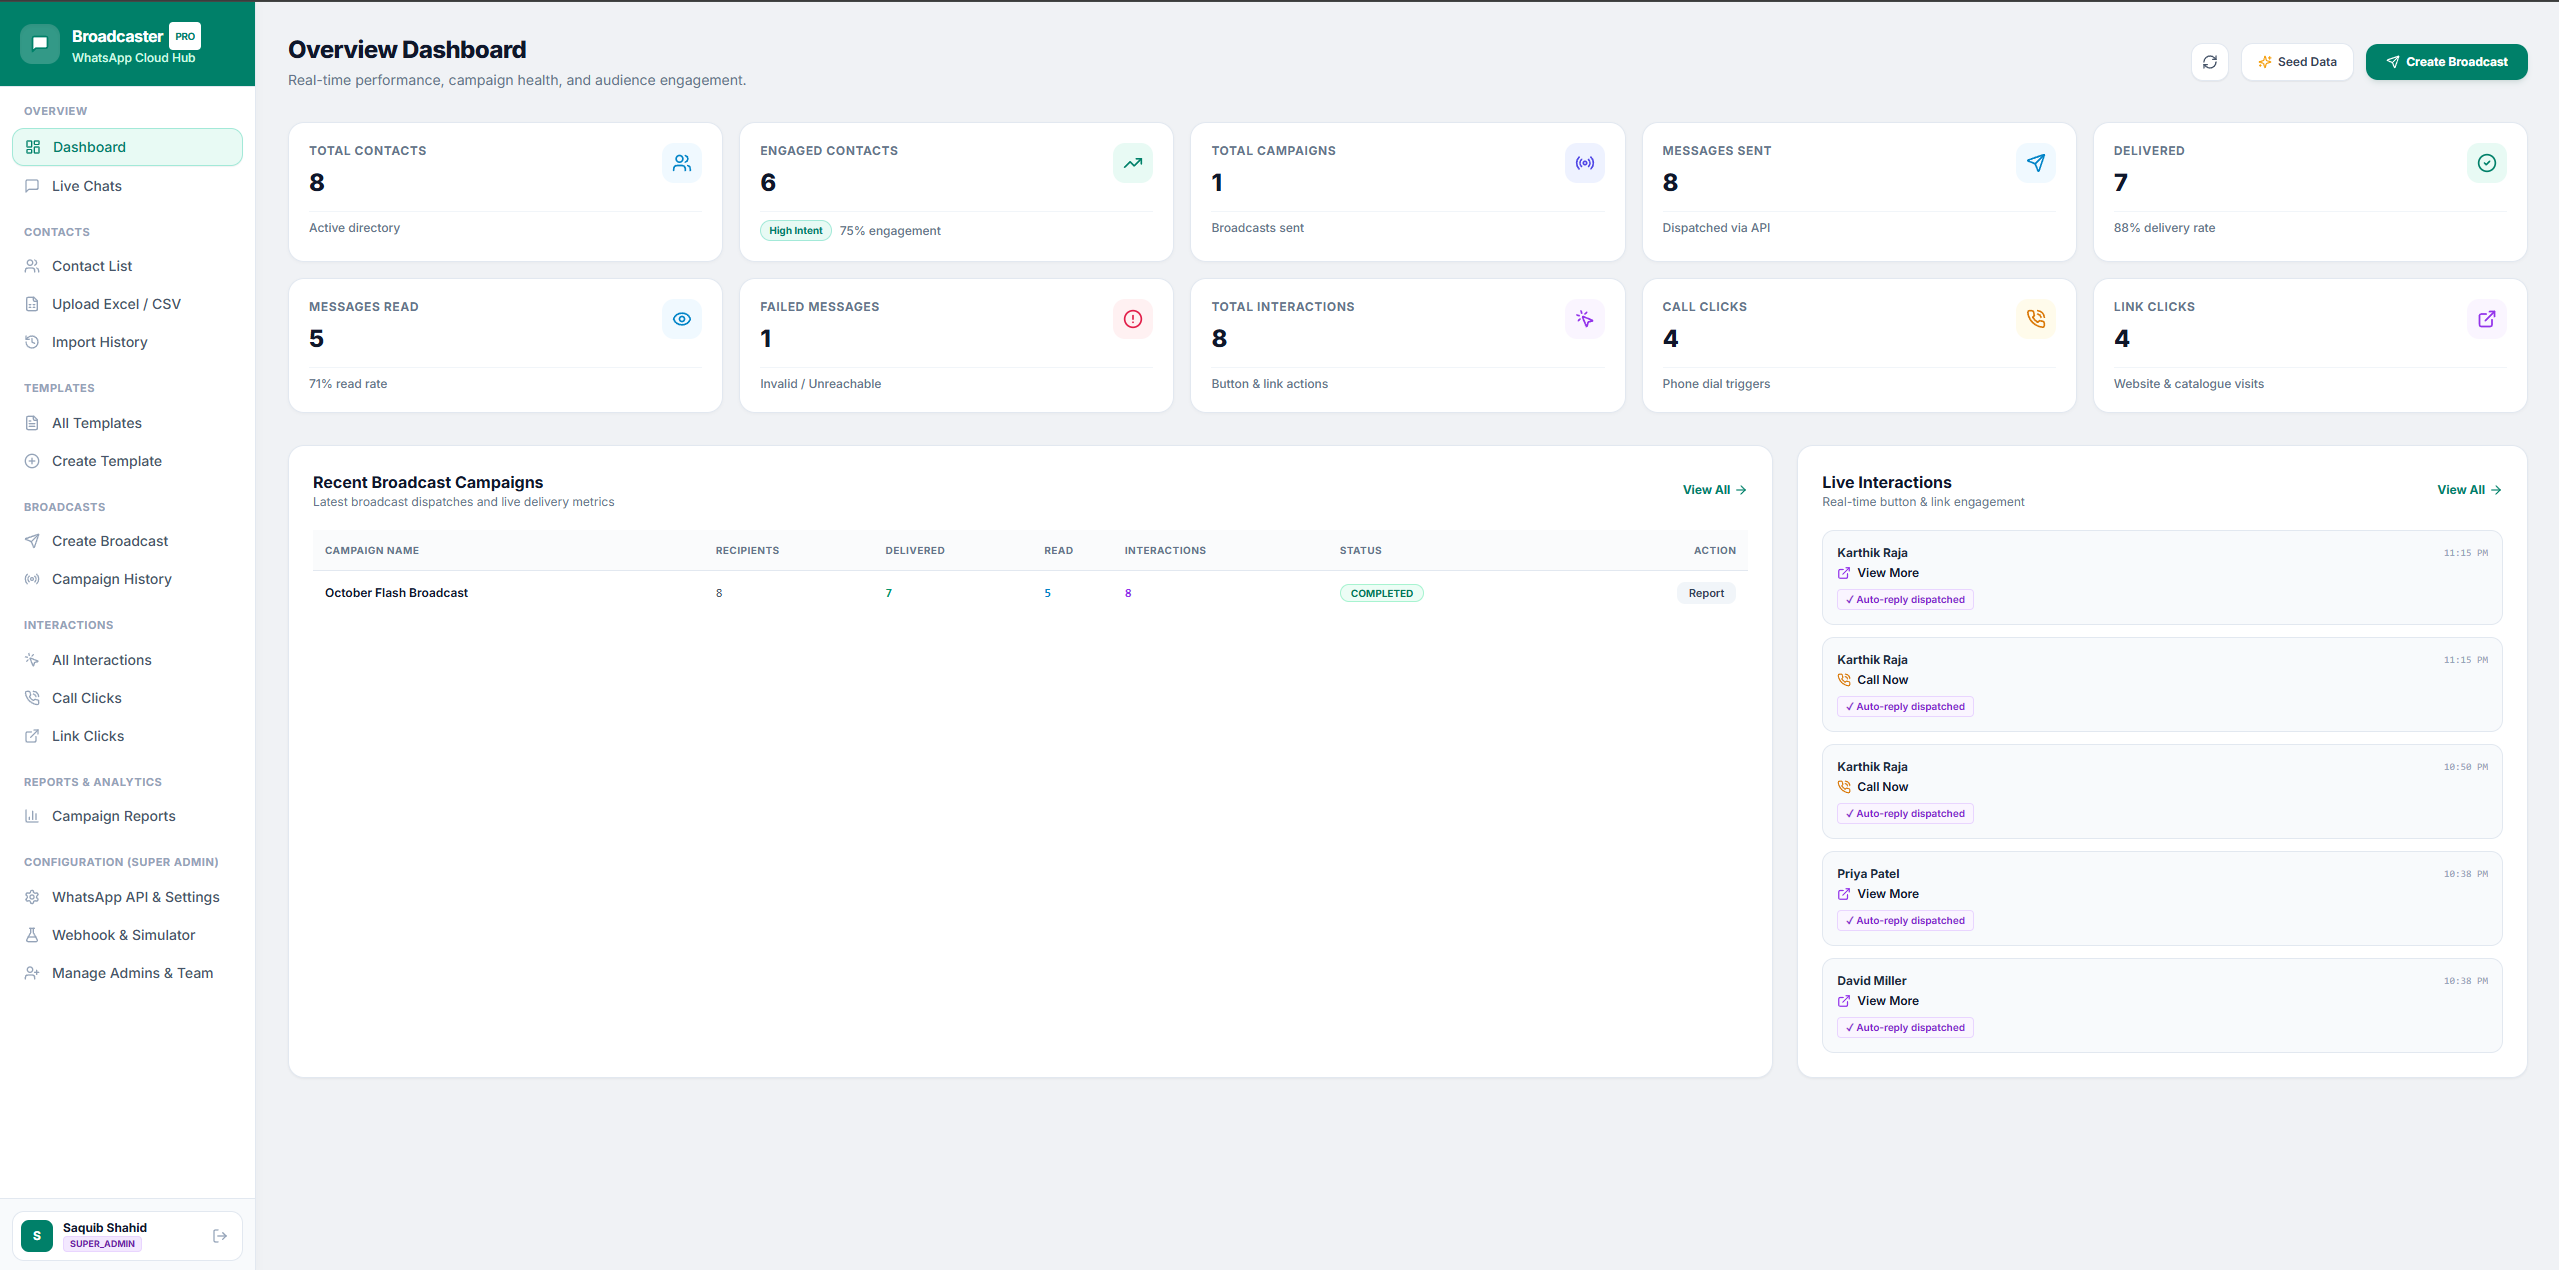Click the Failed Messages alert icon

click(1133, 319)
